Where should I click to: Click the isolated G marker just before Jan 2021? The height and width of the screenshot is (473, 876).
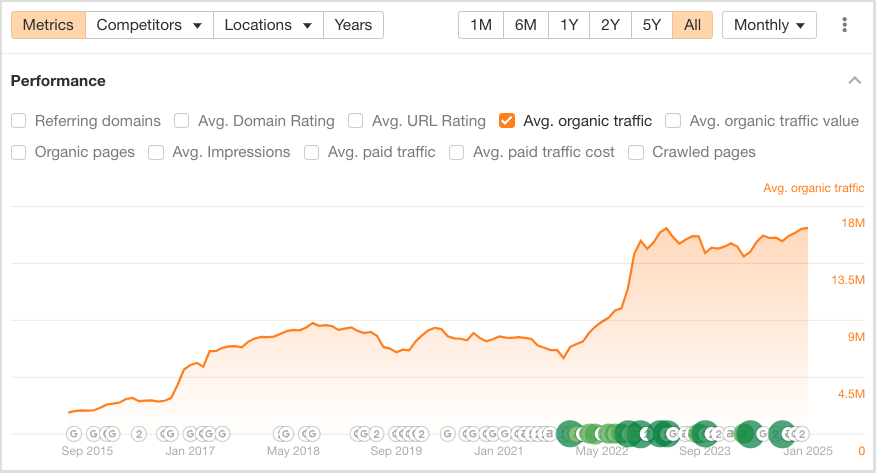[447, 433]
